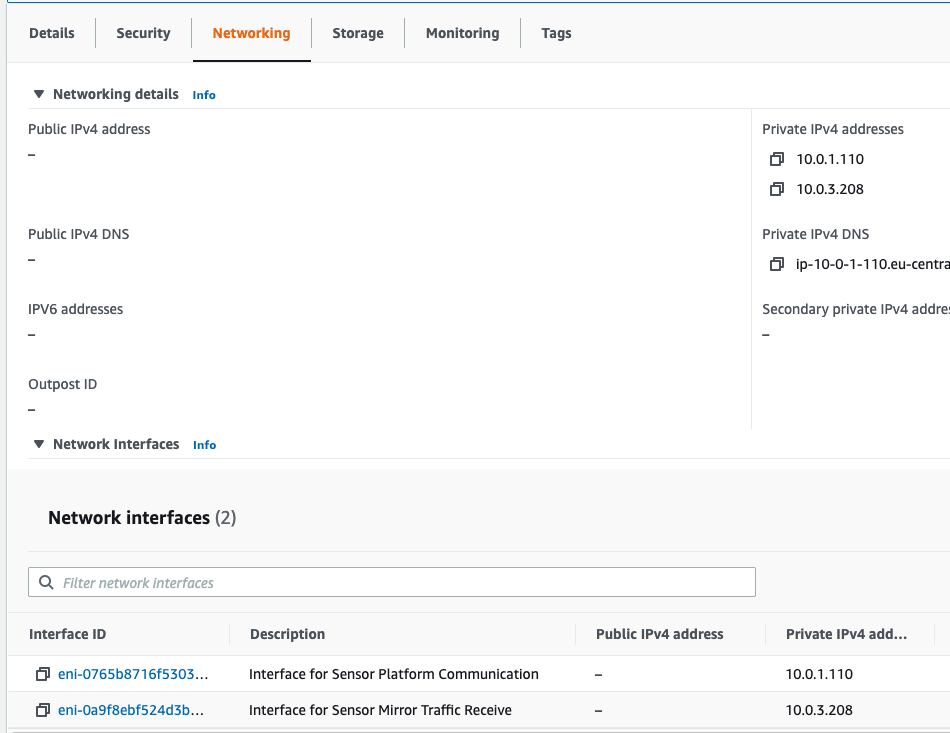Screen dimensions: 950x733
Task: Switch to the Tags tab
Action: 556,33
